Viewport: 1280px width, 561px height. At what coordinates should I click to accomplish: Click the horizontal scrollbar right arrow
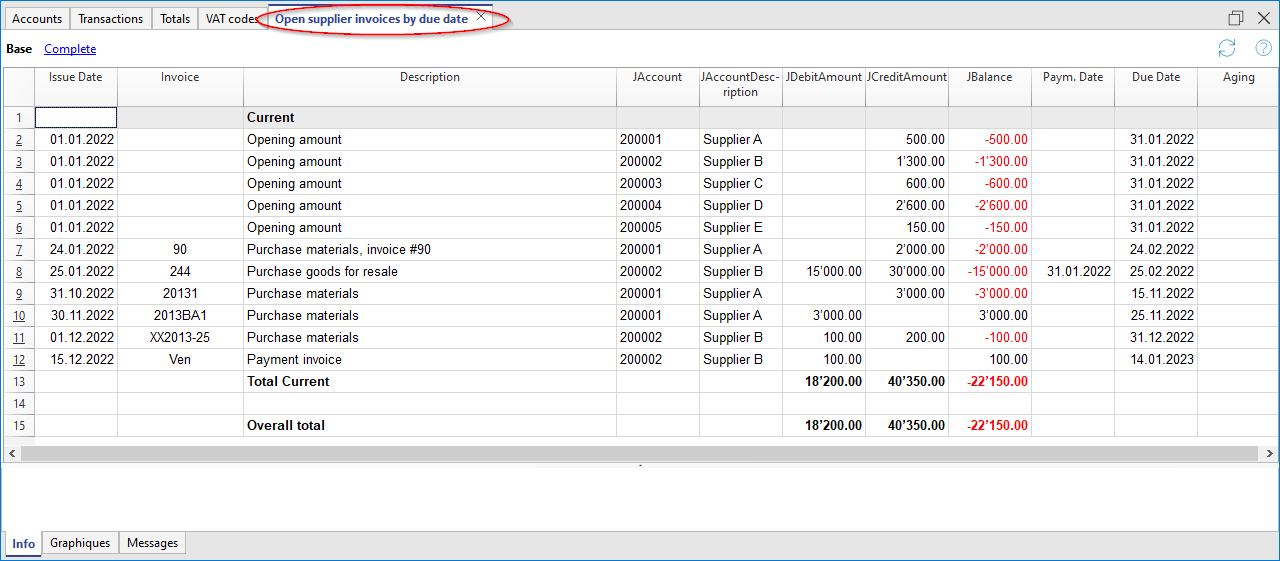pyautogui.click(x=1268, y=453)
